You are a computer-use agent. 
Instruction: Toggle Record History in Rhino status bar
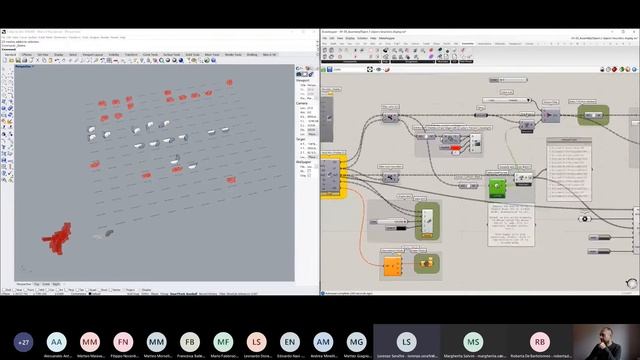pos(208,293)
